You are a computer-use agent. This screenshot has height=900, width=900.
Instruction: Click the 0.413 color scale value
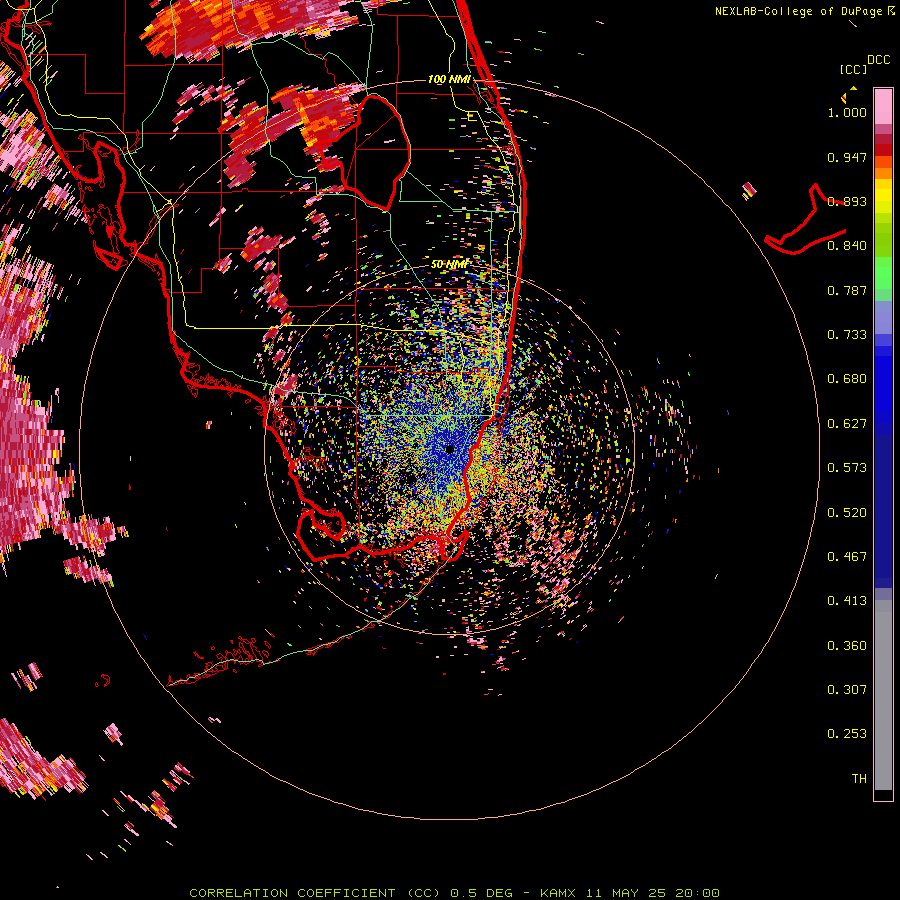coord(847,601)
